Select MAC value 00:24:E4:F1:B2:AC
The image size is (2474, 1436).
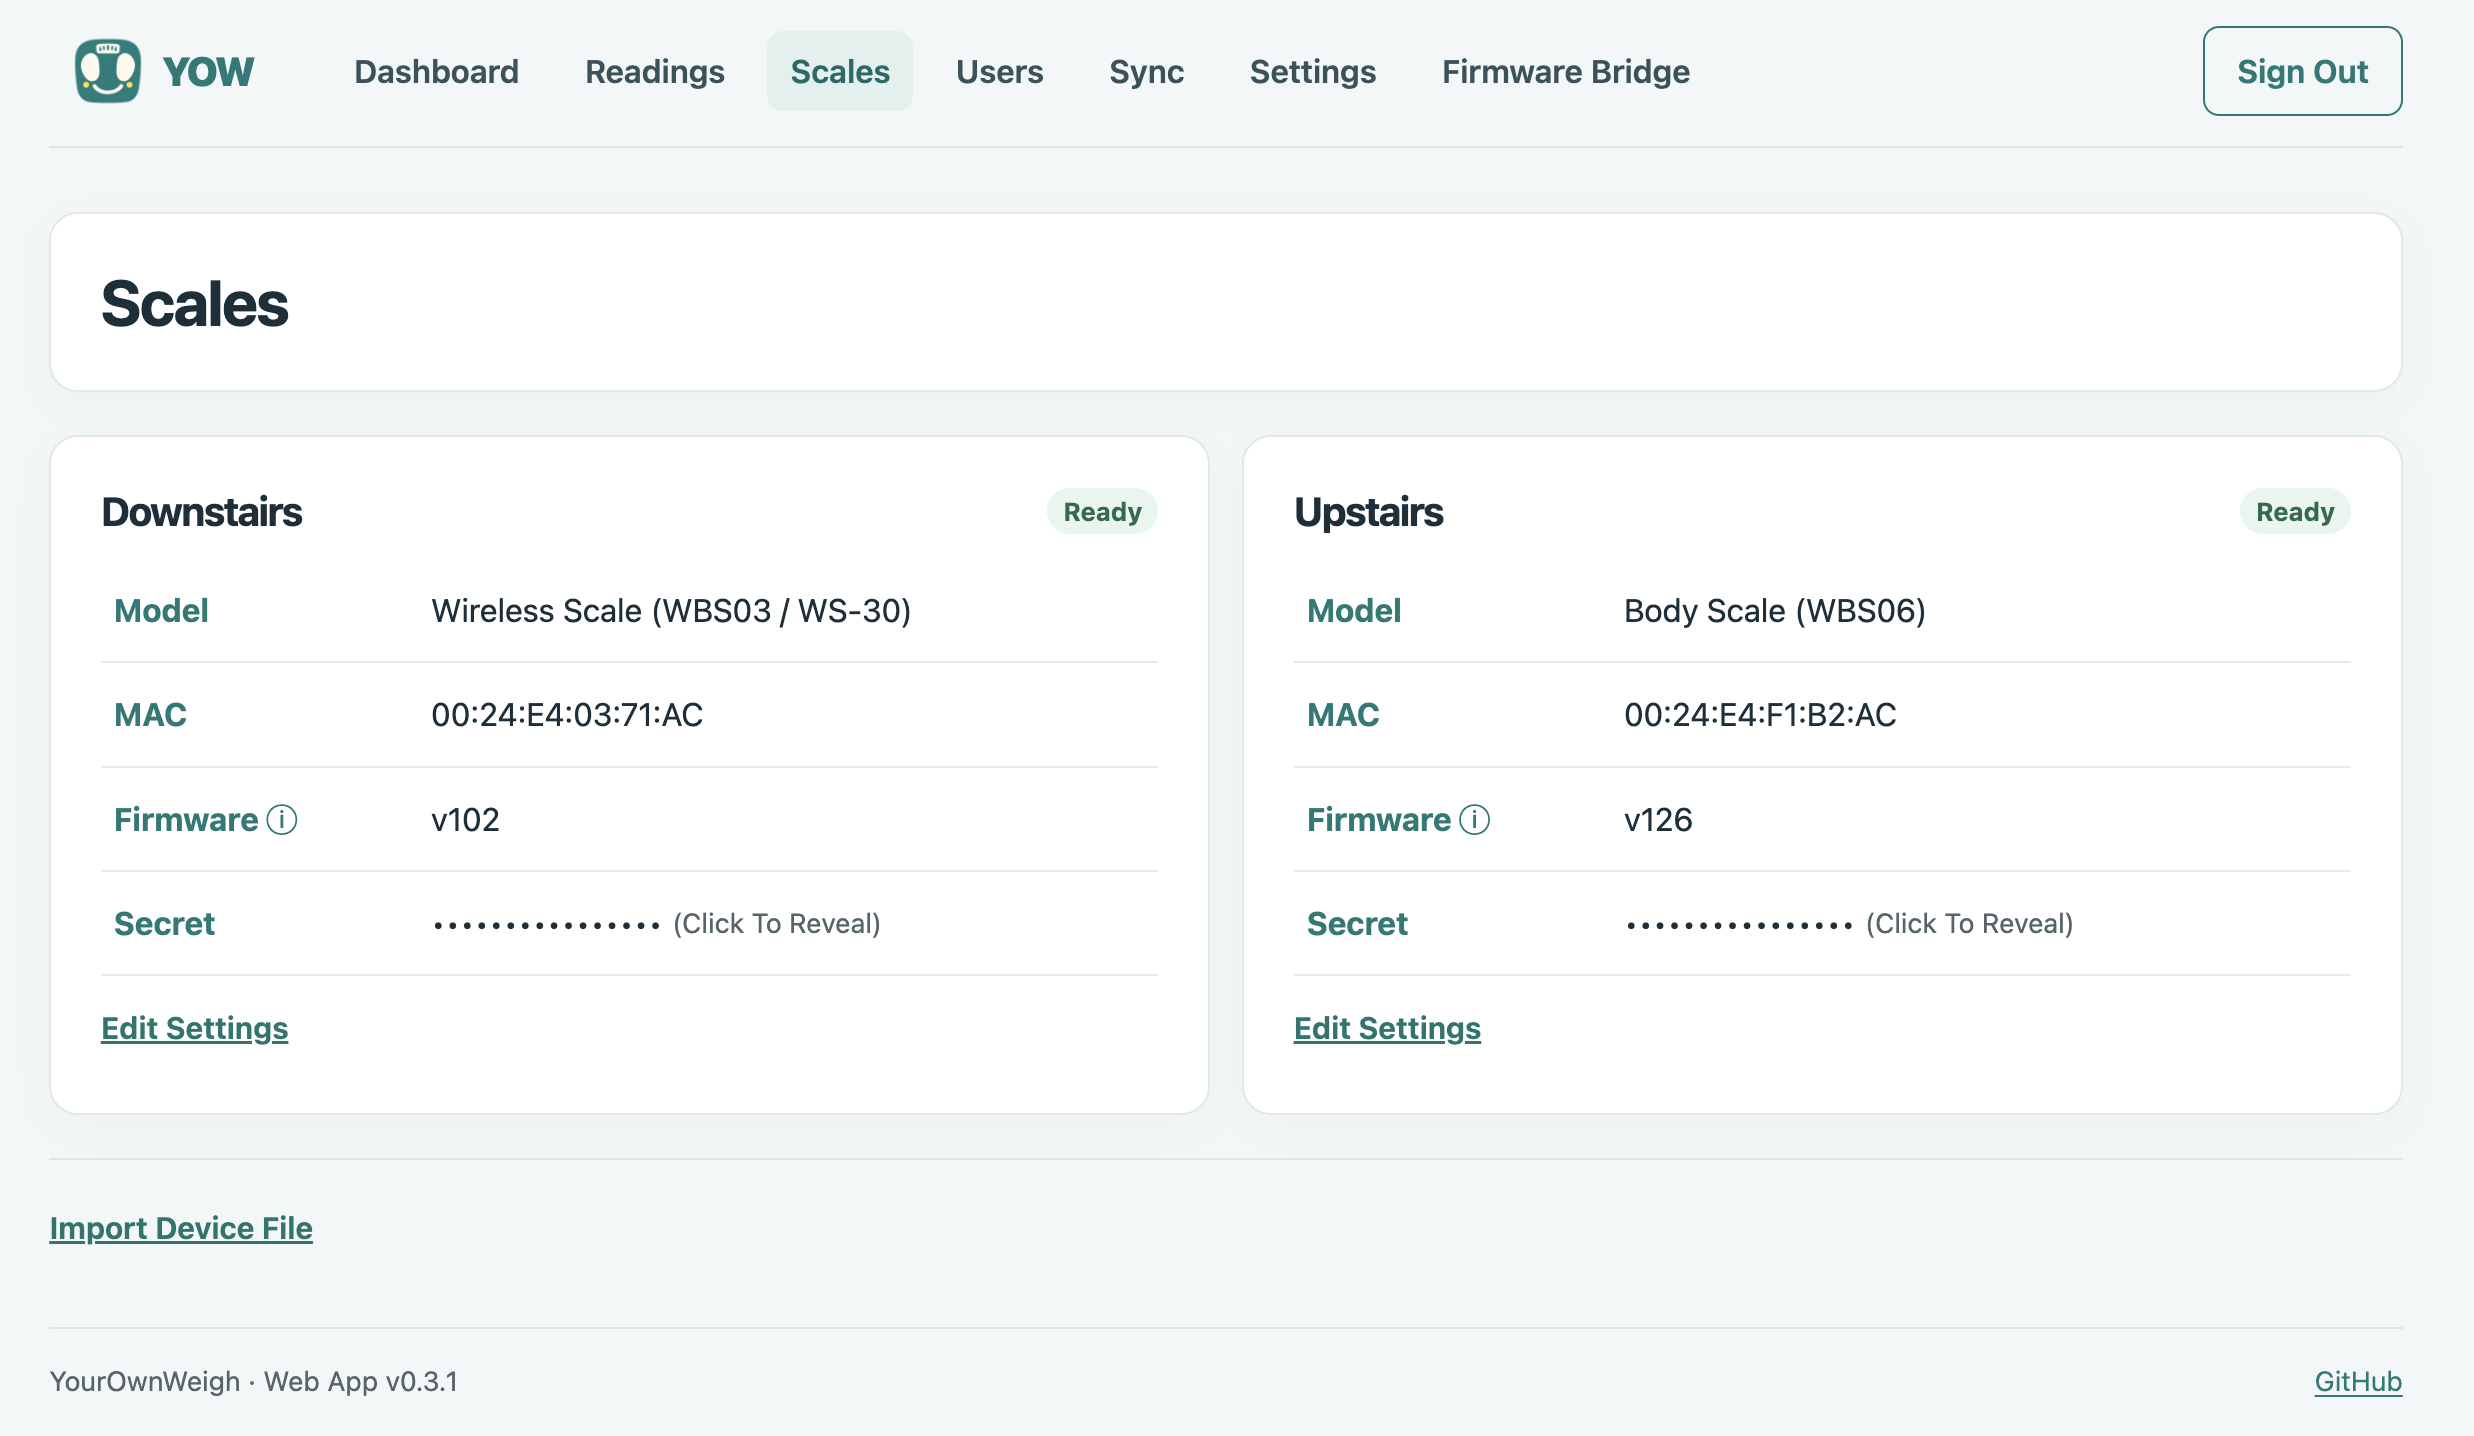pyautogui.click(x=1760, y=715)
